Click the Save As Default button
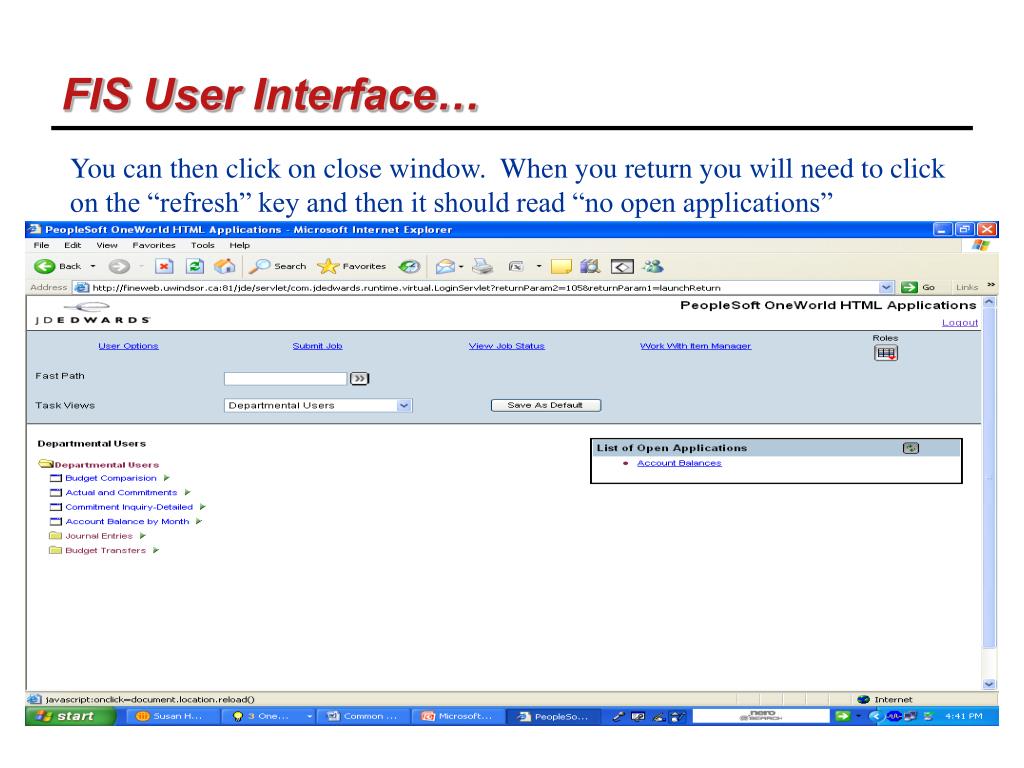Image resolution: width=1024 pixels, height=768 pixels. (x=545, y=406)
